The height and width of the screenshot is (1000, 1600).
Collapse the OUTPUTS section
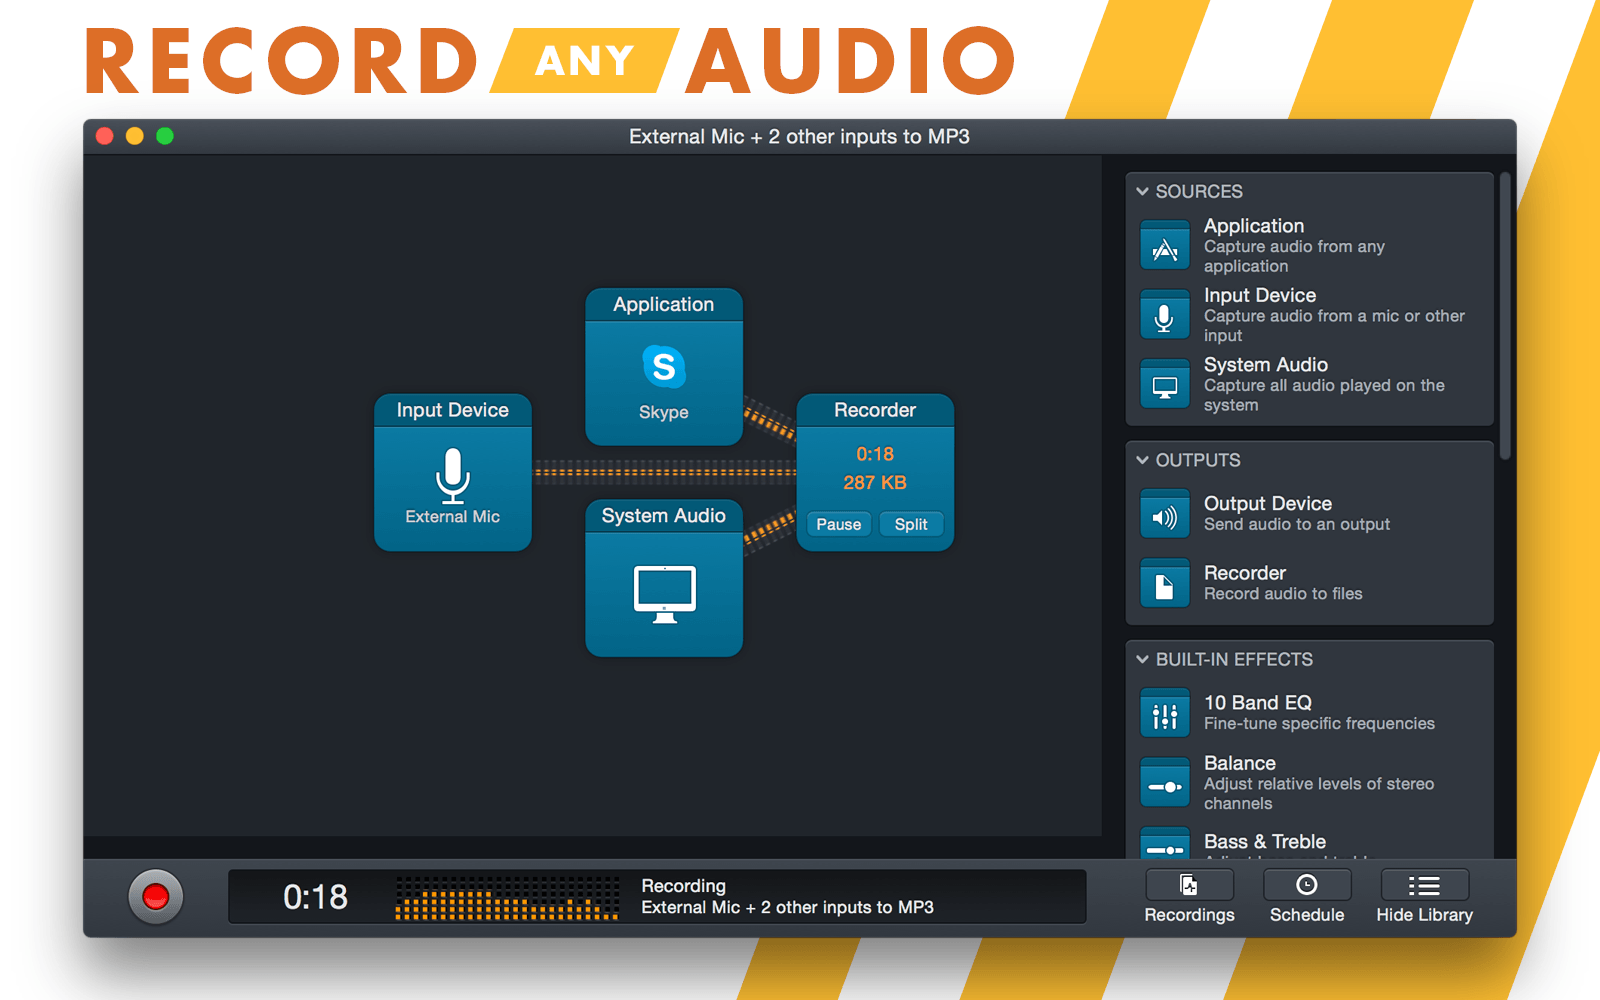pyautogui.click(x=1142, y=460)
